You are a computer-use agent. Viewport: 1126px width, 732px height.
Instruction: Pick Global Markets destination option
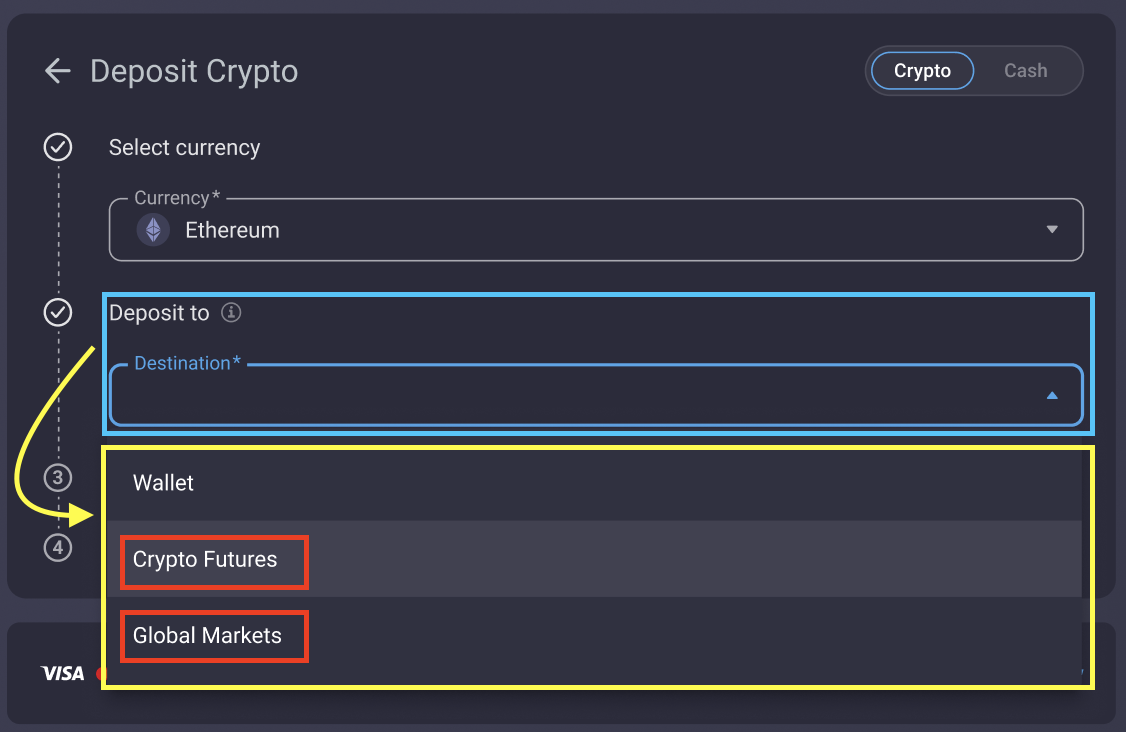(207, 636)
